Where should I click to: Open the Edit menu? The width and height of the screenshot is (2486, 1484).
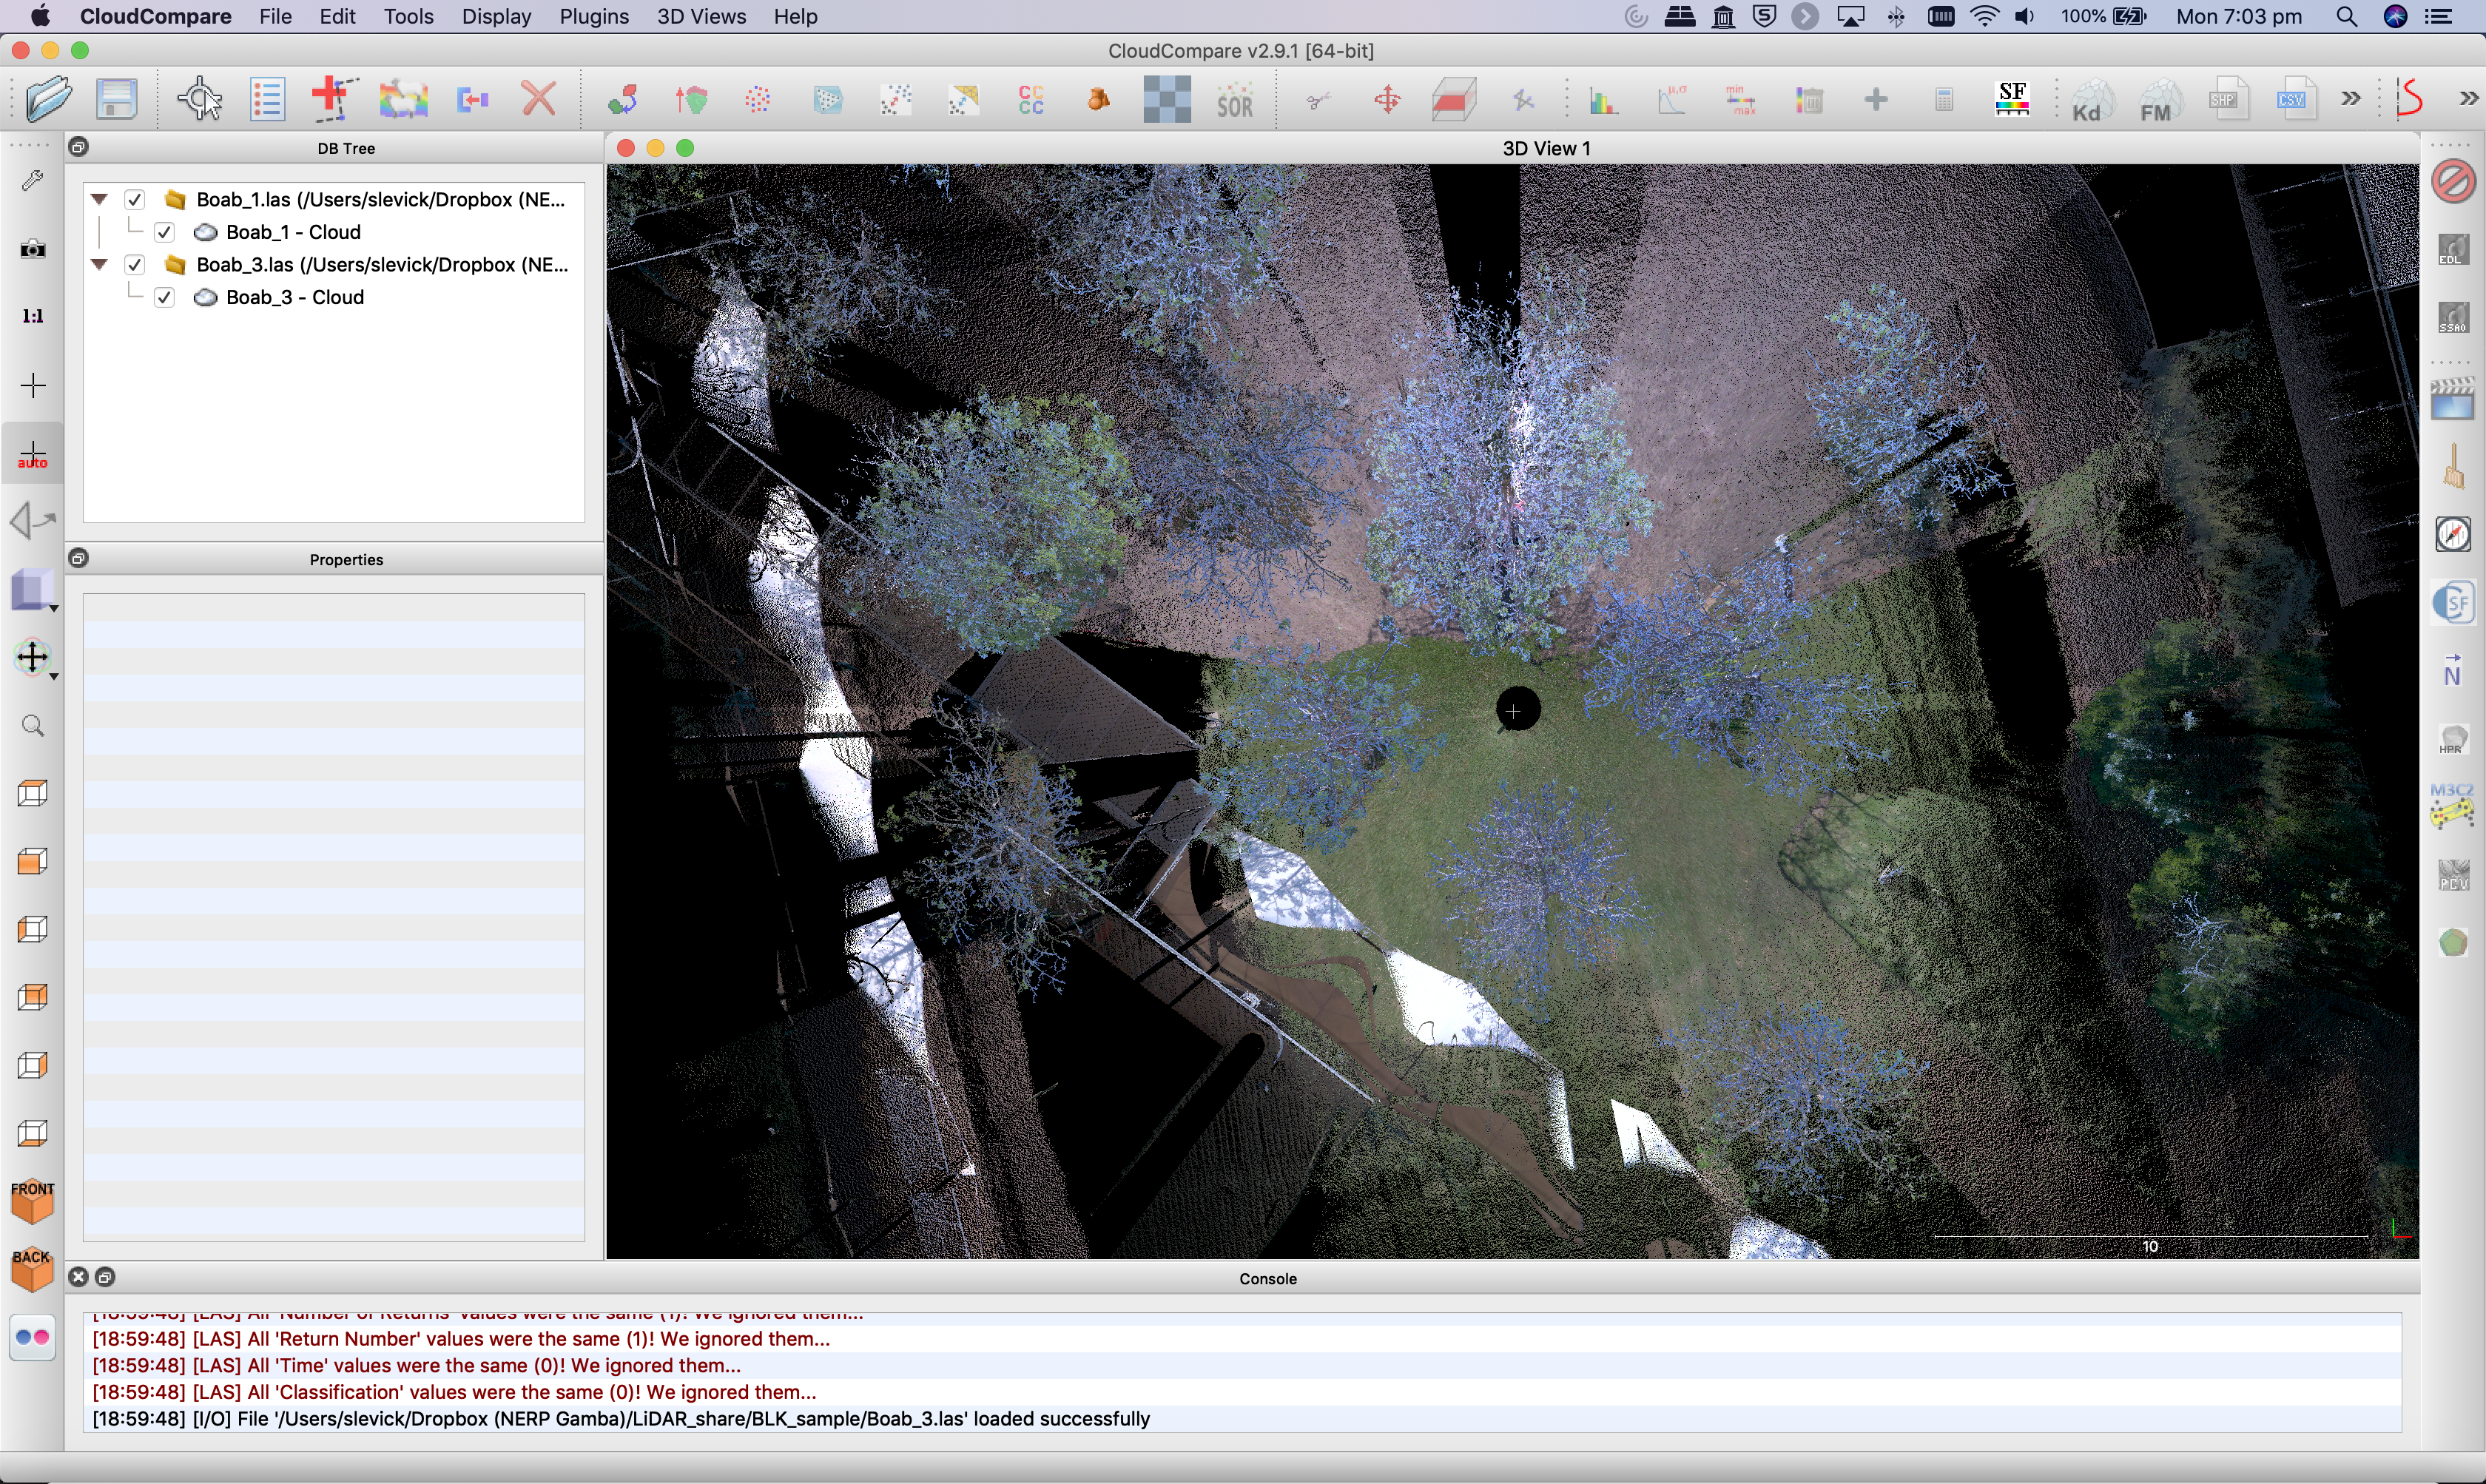[x=338, y=17]
